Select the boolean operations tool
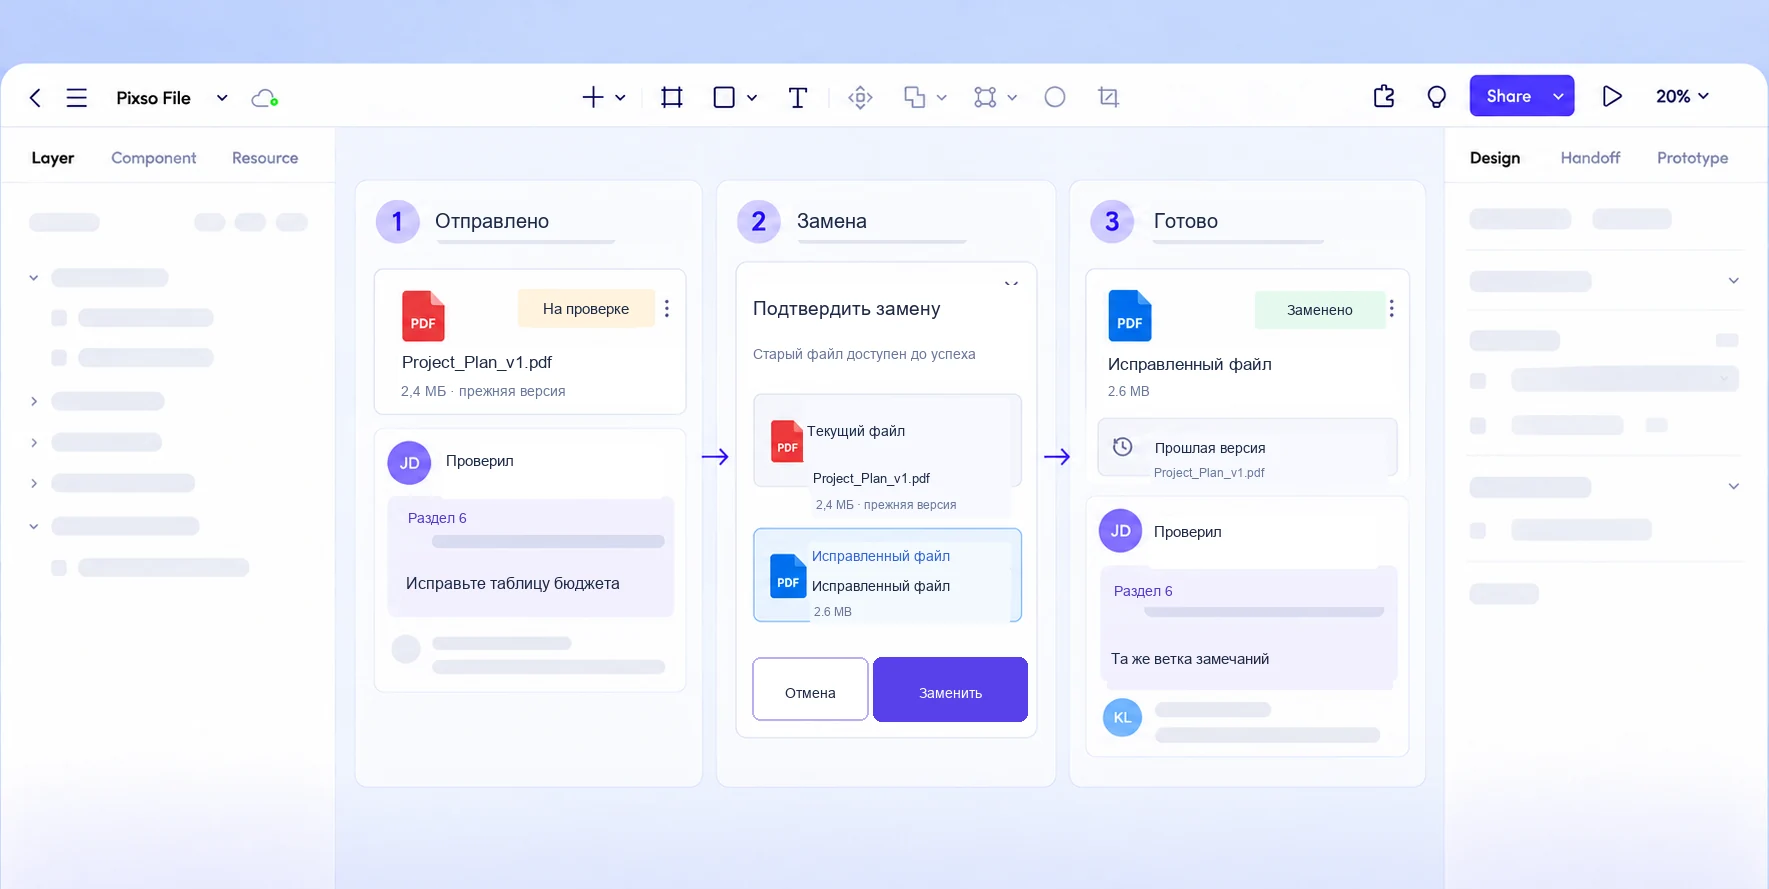Image resolution: width=1769 pixels, height=889 pixels. [914, 97]
